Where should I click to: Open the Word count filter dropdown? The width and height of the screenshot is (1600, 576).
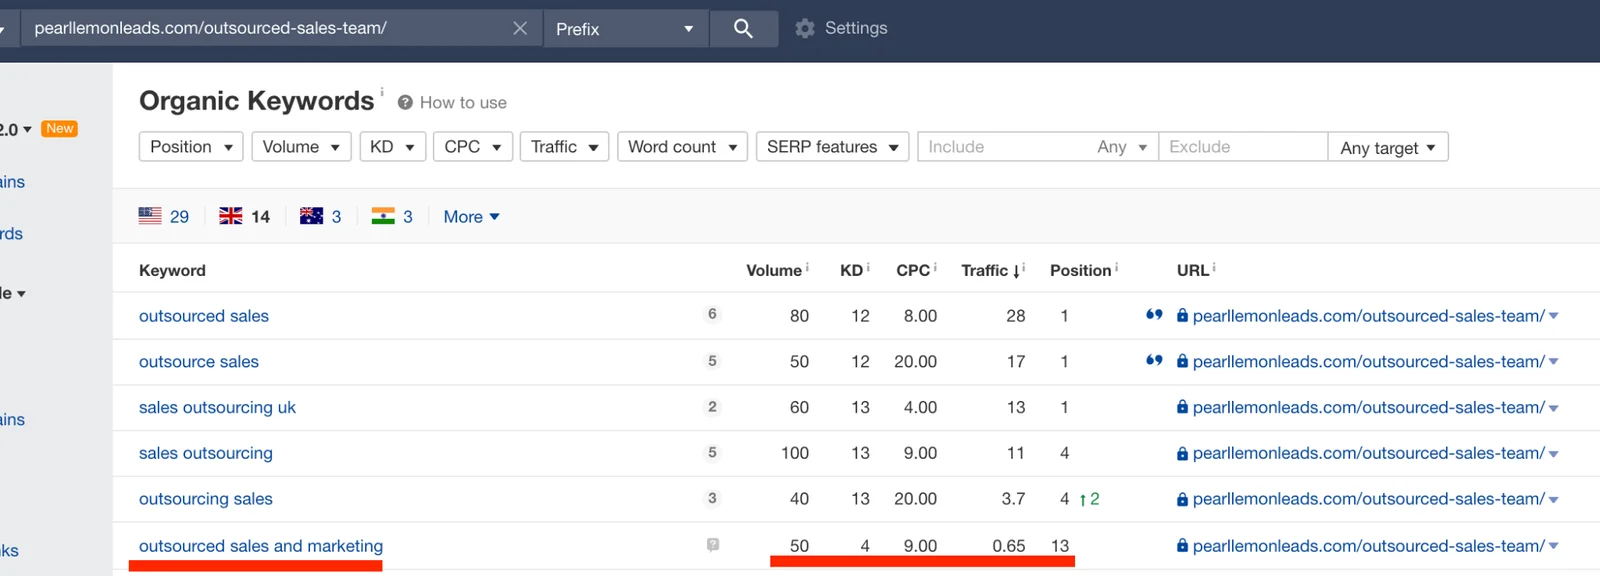click(x=682, y=147)
